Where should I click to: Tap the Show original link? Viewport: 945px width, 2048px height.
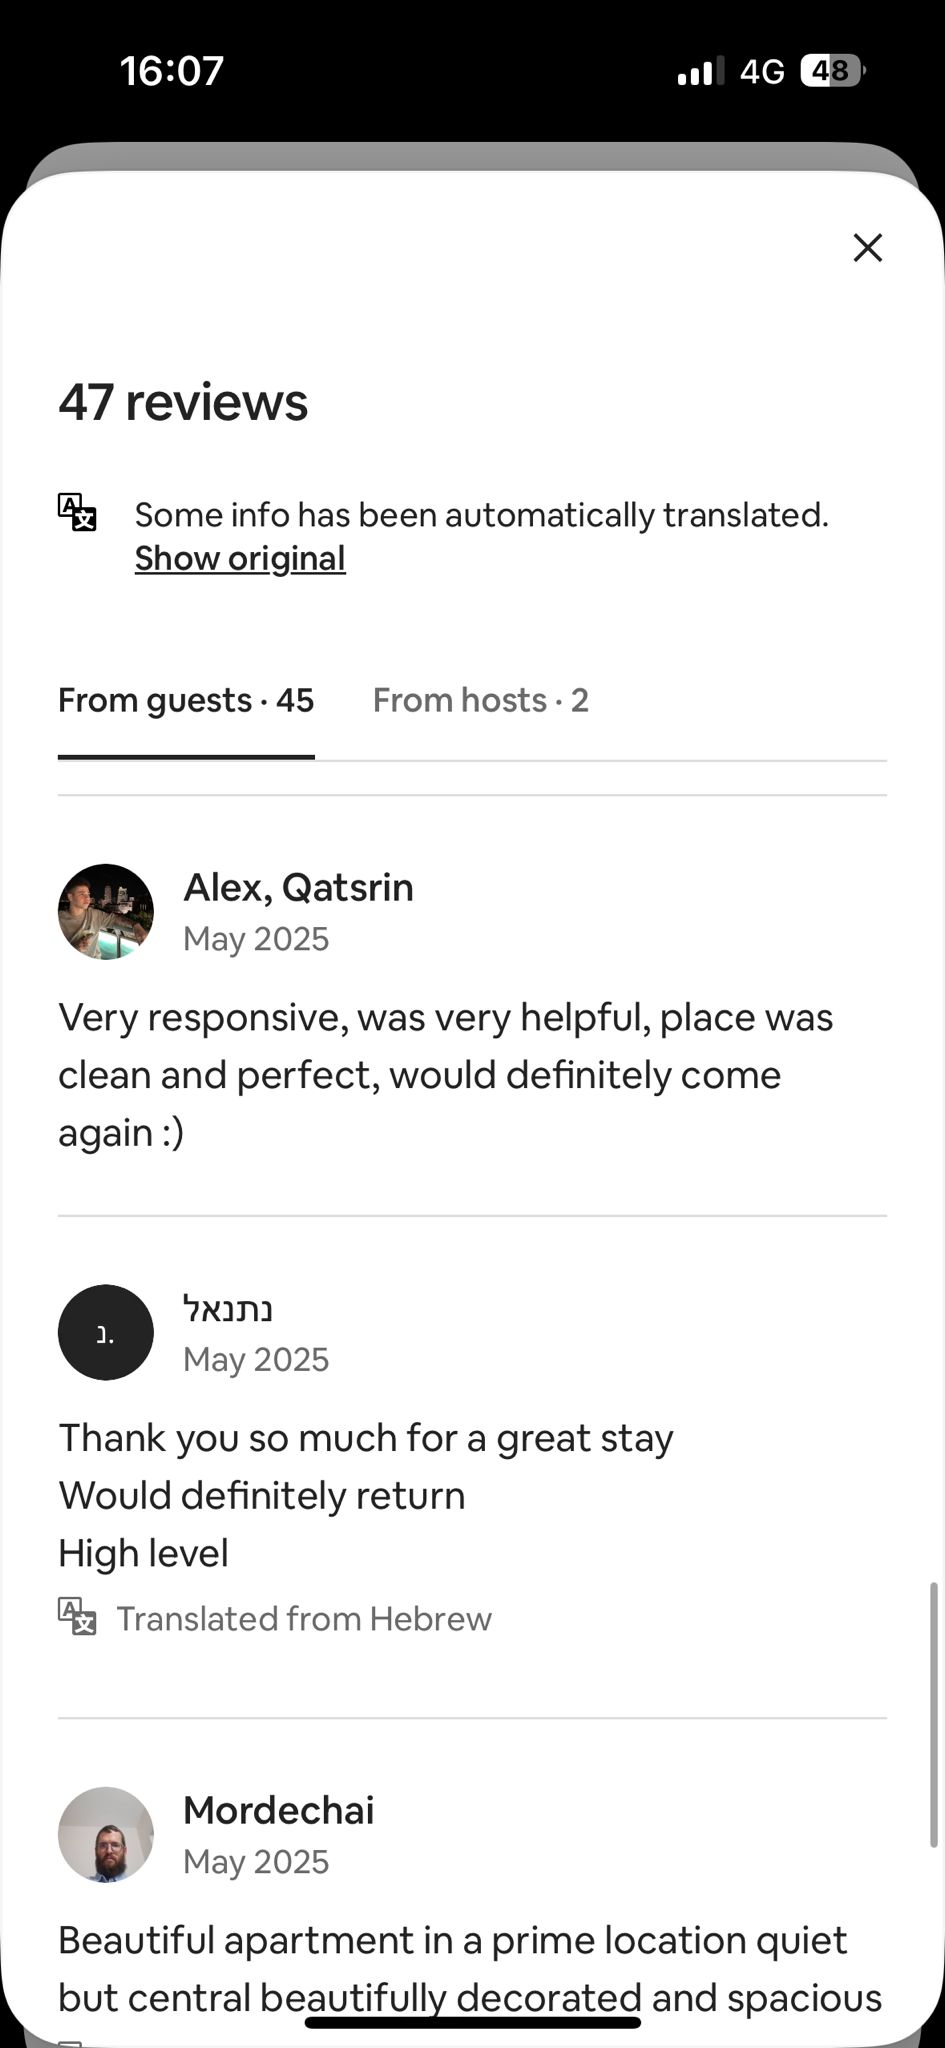(x=240, y=558)
